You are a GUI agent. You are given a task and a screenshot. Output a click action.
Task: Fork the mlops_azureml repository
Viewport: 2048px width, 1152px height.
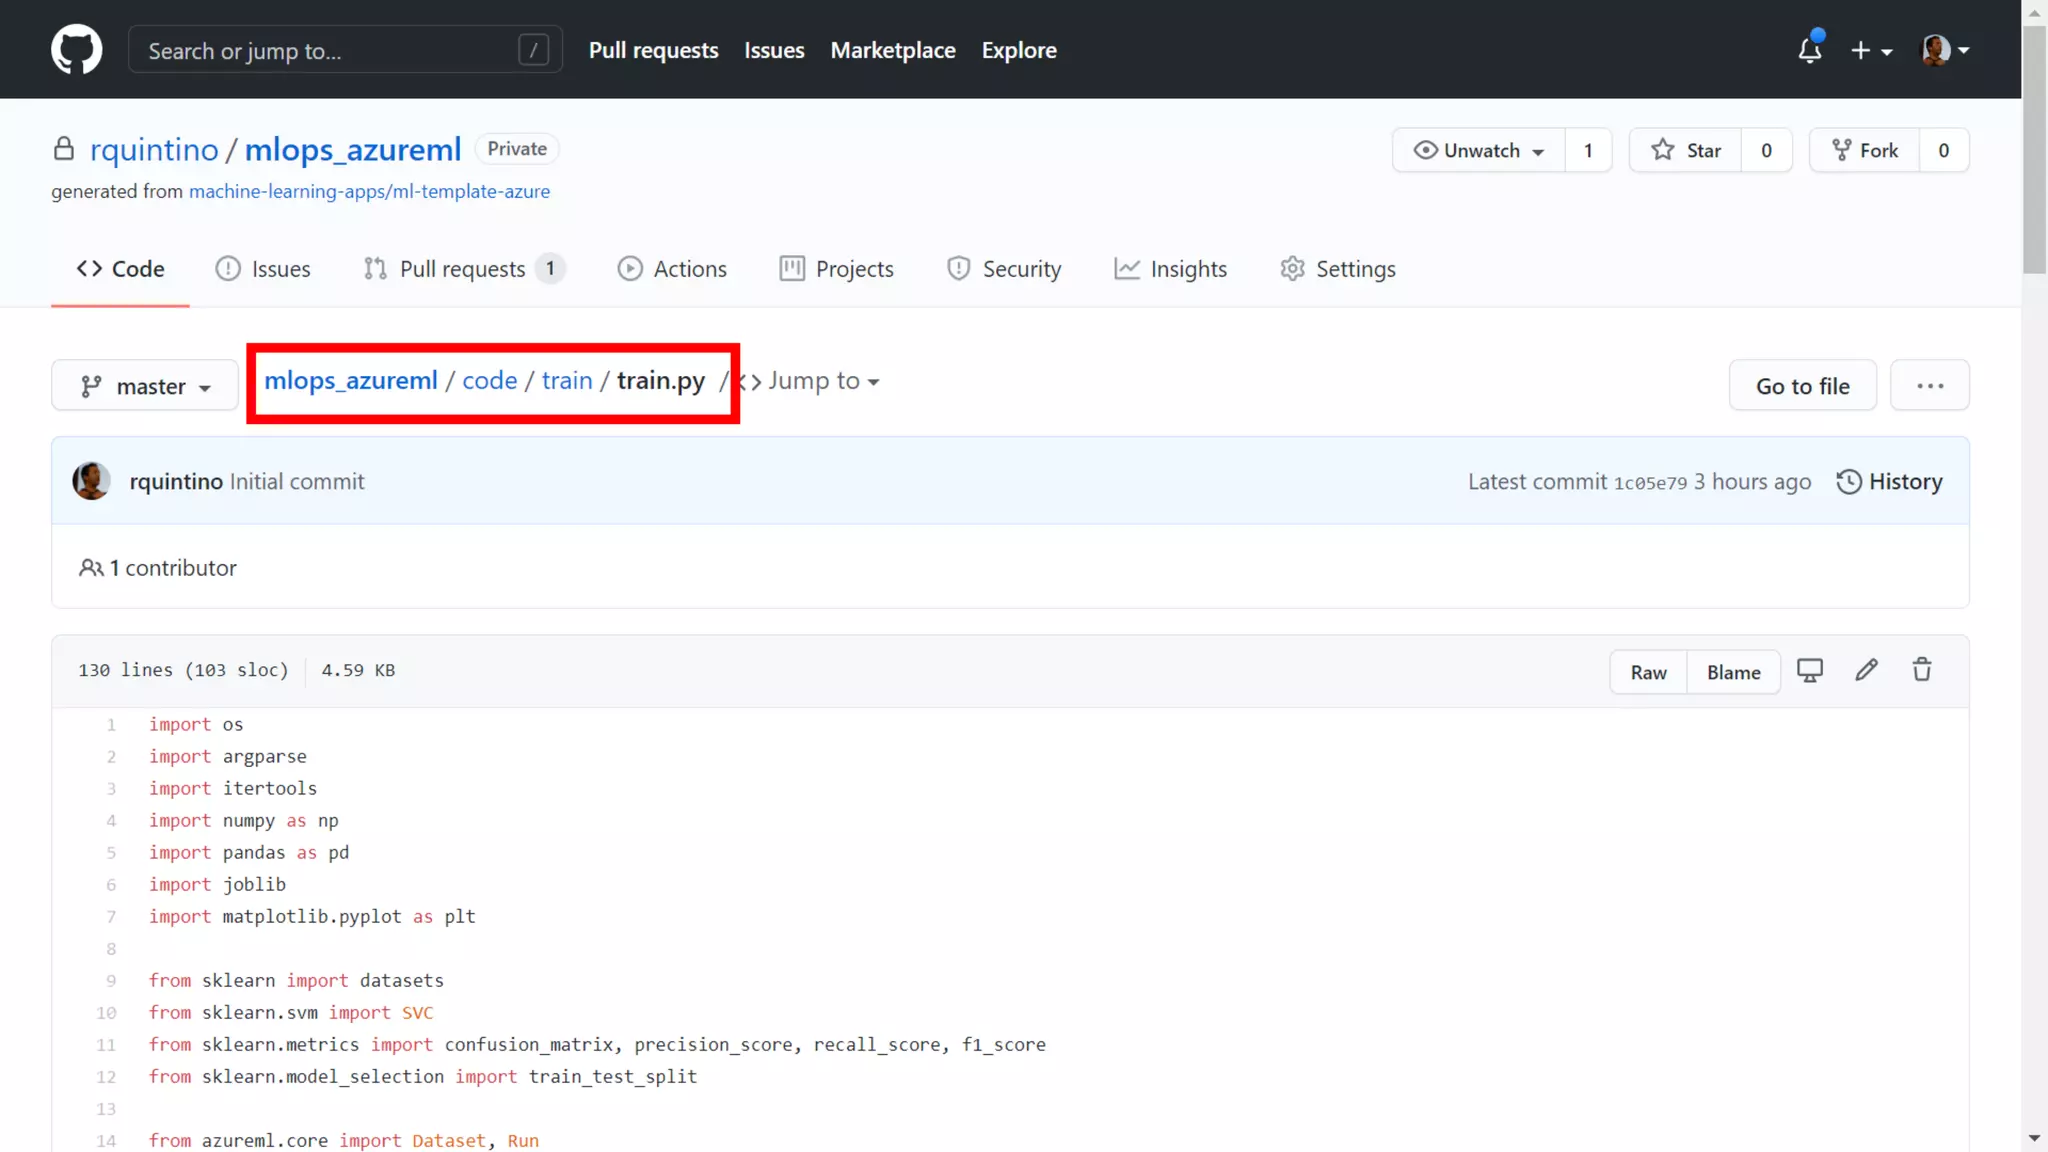coord(1865,150)
